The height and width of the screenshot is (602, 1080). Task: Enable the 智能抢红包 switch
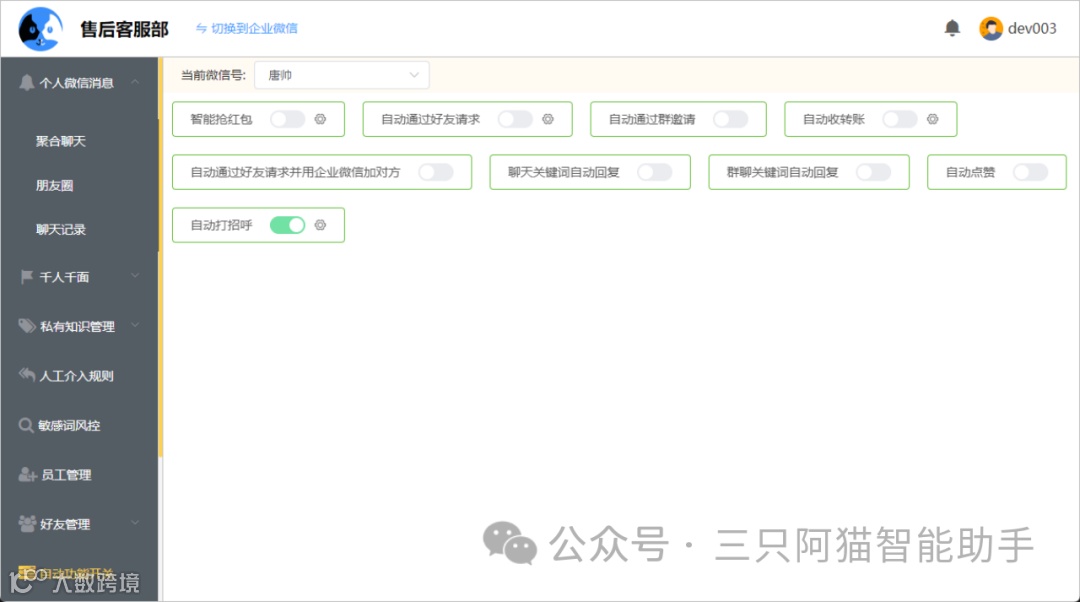pyautogui.click(x=287, y=119)
